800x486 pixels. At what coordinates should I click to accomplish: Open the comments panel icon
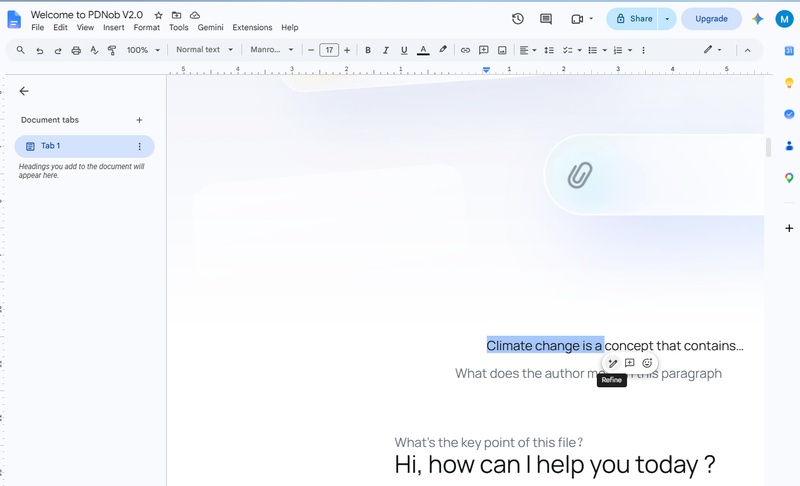(546, 19)
